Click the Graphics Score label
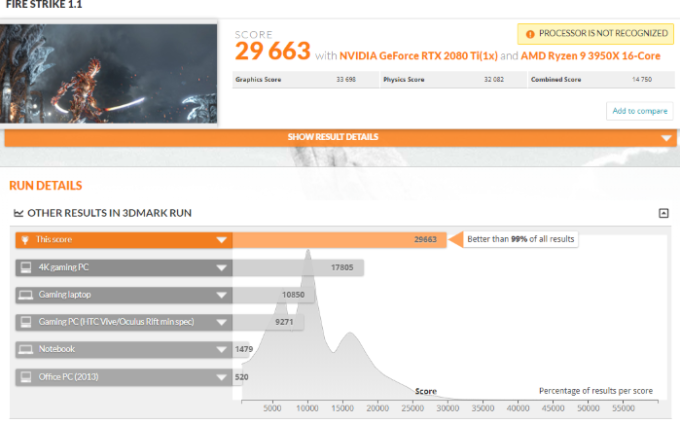 (x=258, y=79)
